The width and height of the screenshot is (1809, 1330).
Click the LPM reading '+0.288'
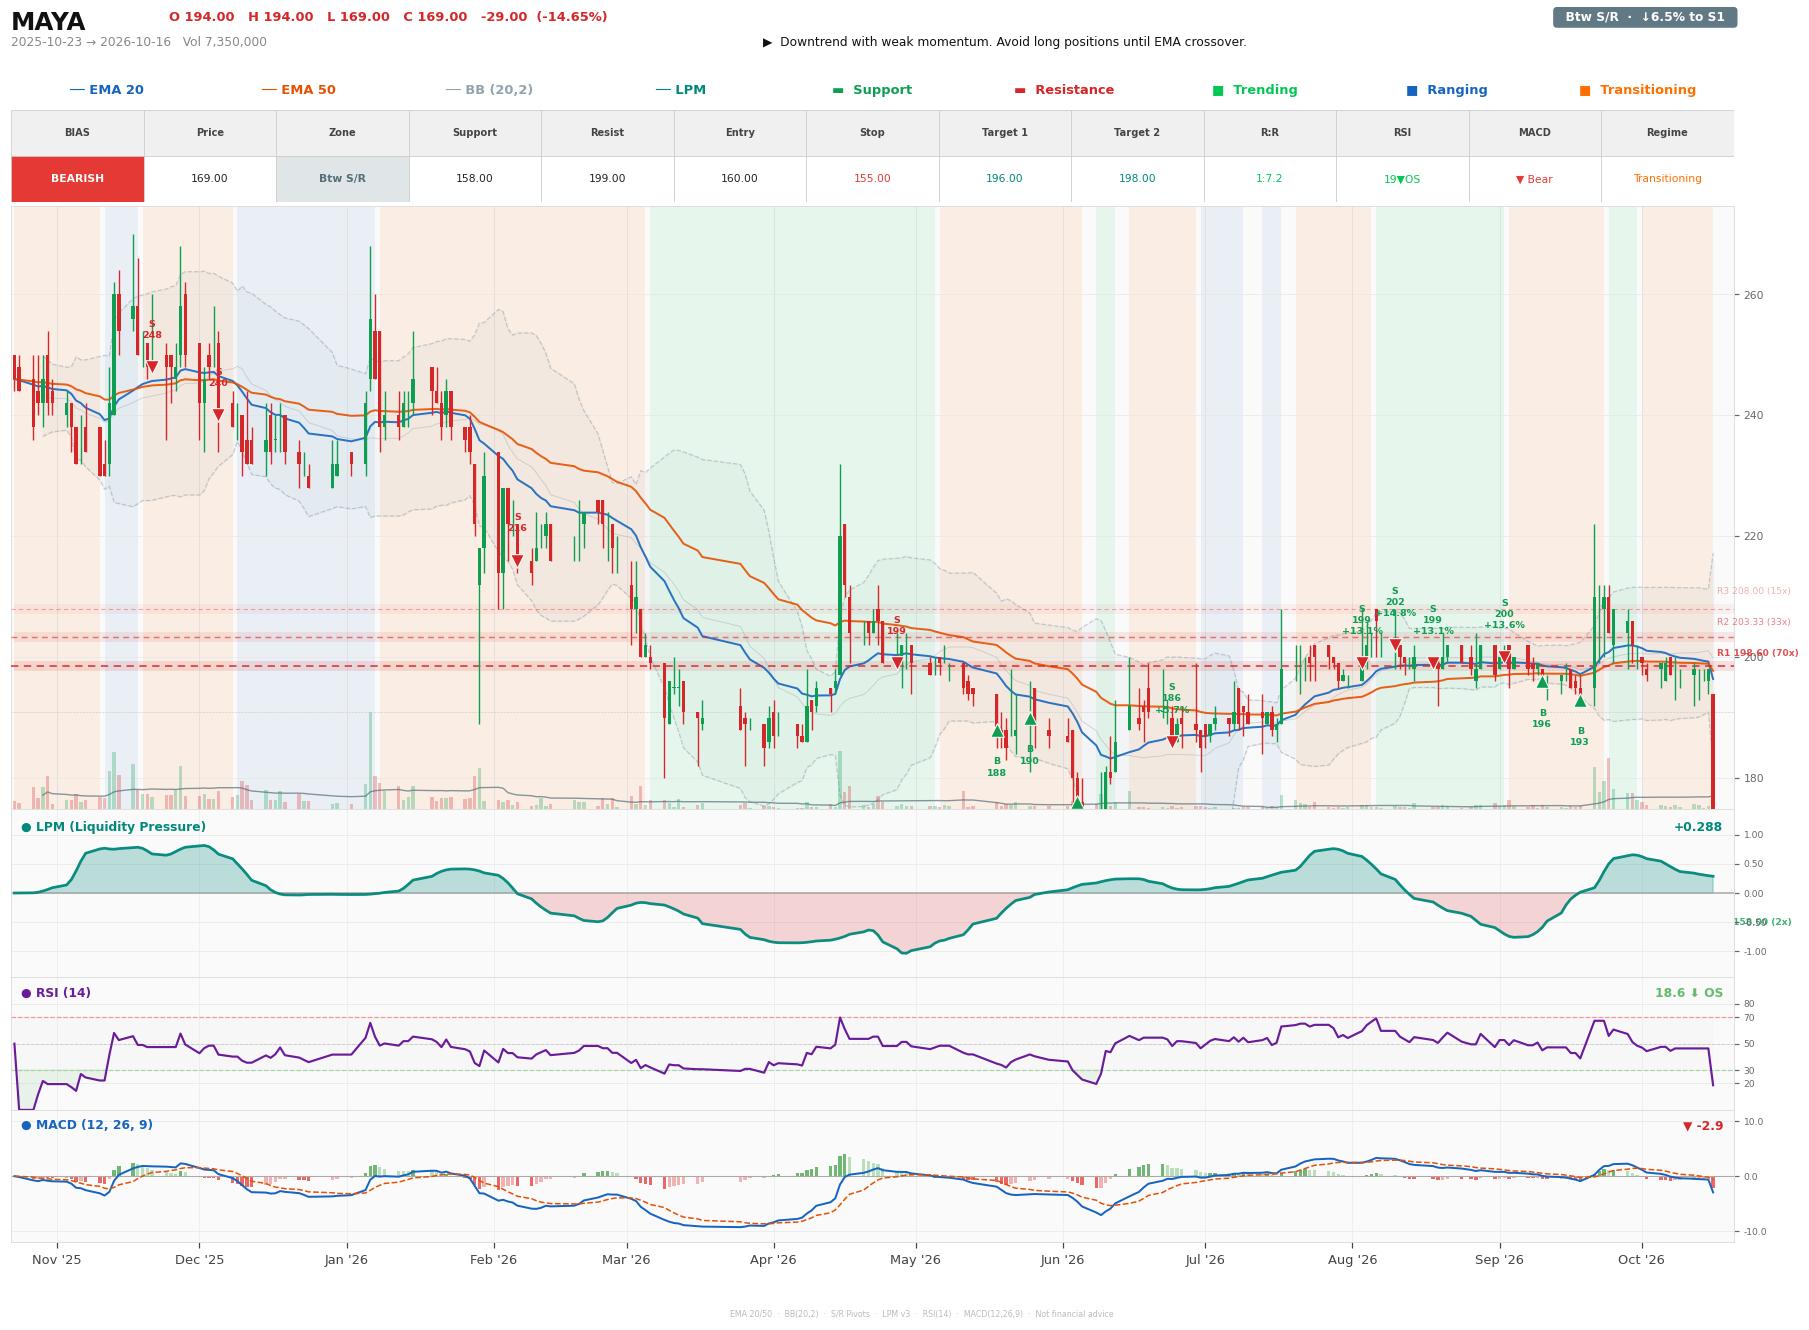[1698, 827]
